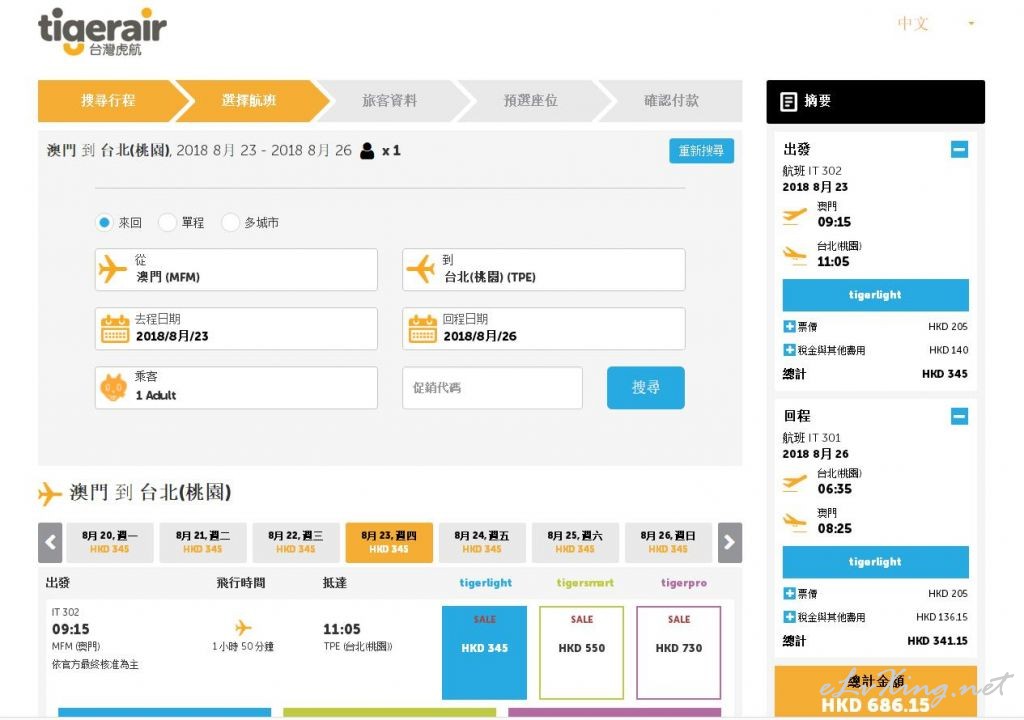Choose the tigerlight HKD 345 fare
This screenshot has width=1024, height=720.
485,653
